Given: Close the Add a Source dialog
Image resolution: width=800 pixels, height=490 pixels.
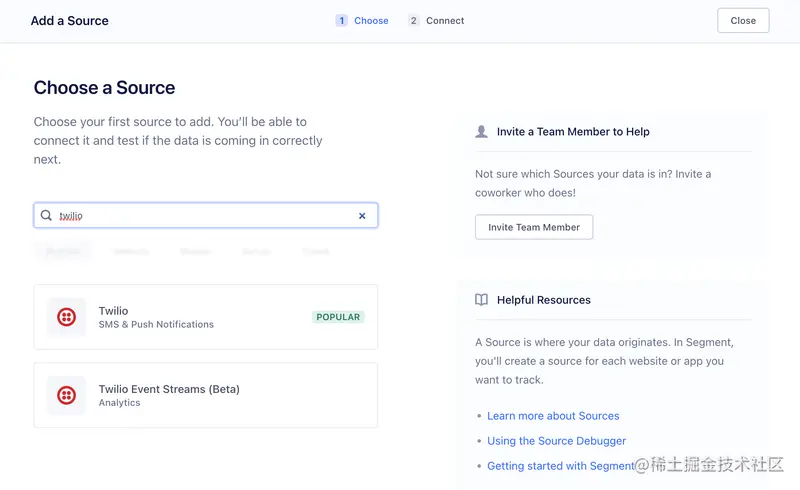Looking at the screenshot, I should [x=743, y=20].
